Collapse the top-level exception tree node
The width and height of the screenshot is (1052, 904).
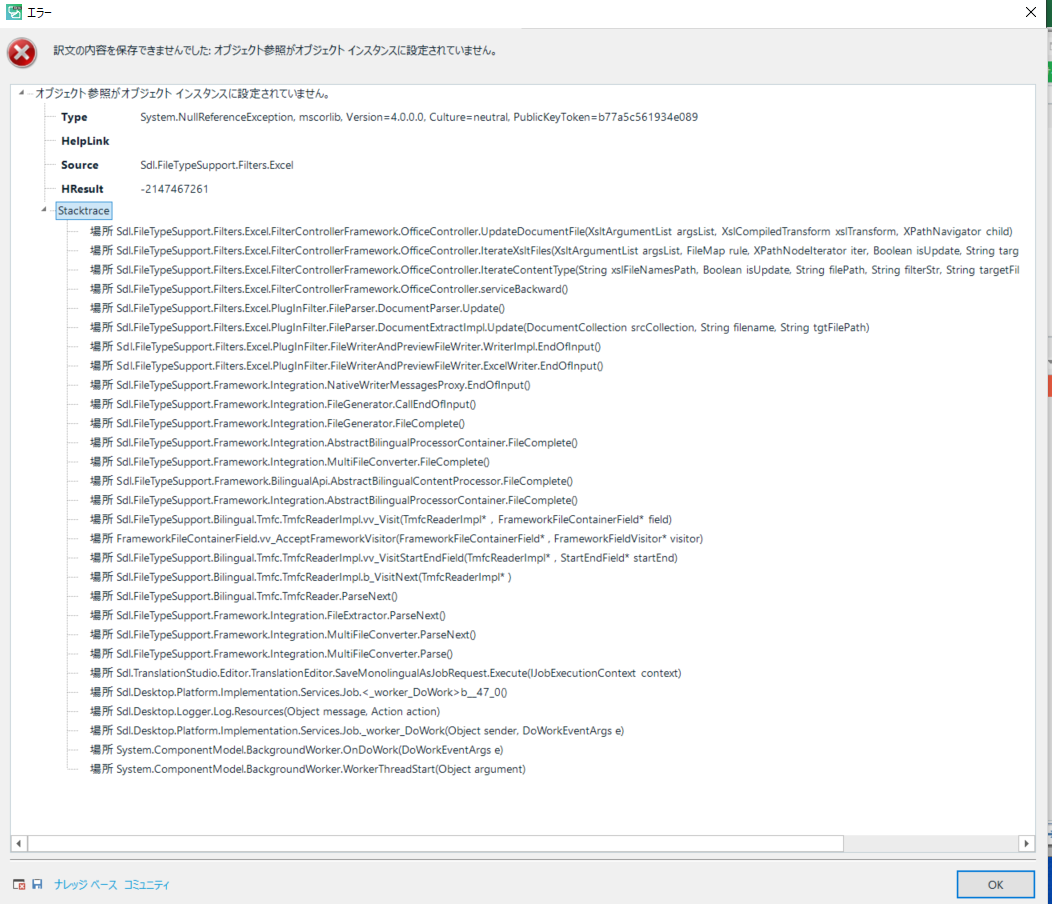pyautogui.click(x=21, y=93)
